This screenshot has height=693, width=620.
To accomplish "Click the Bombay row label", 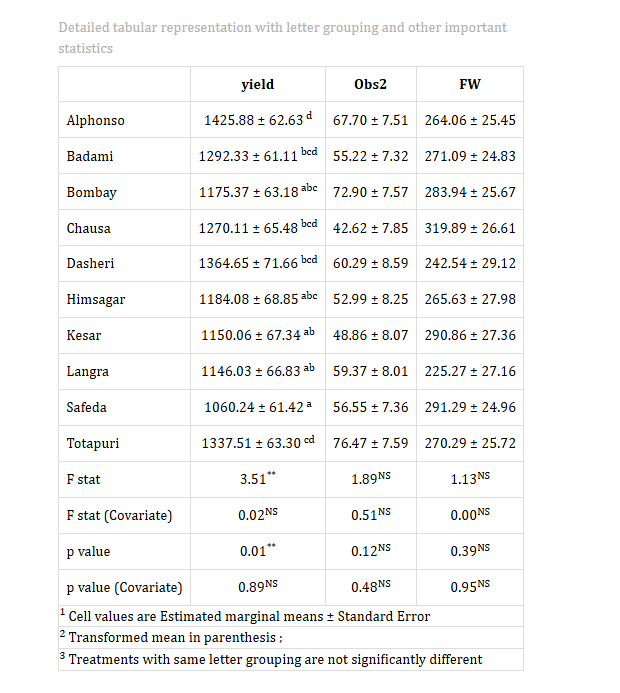I will click(91, 193).
